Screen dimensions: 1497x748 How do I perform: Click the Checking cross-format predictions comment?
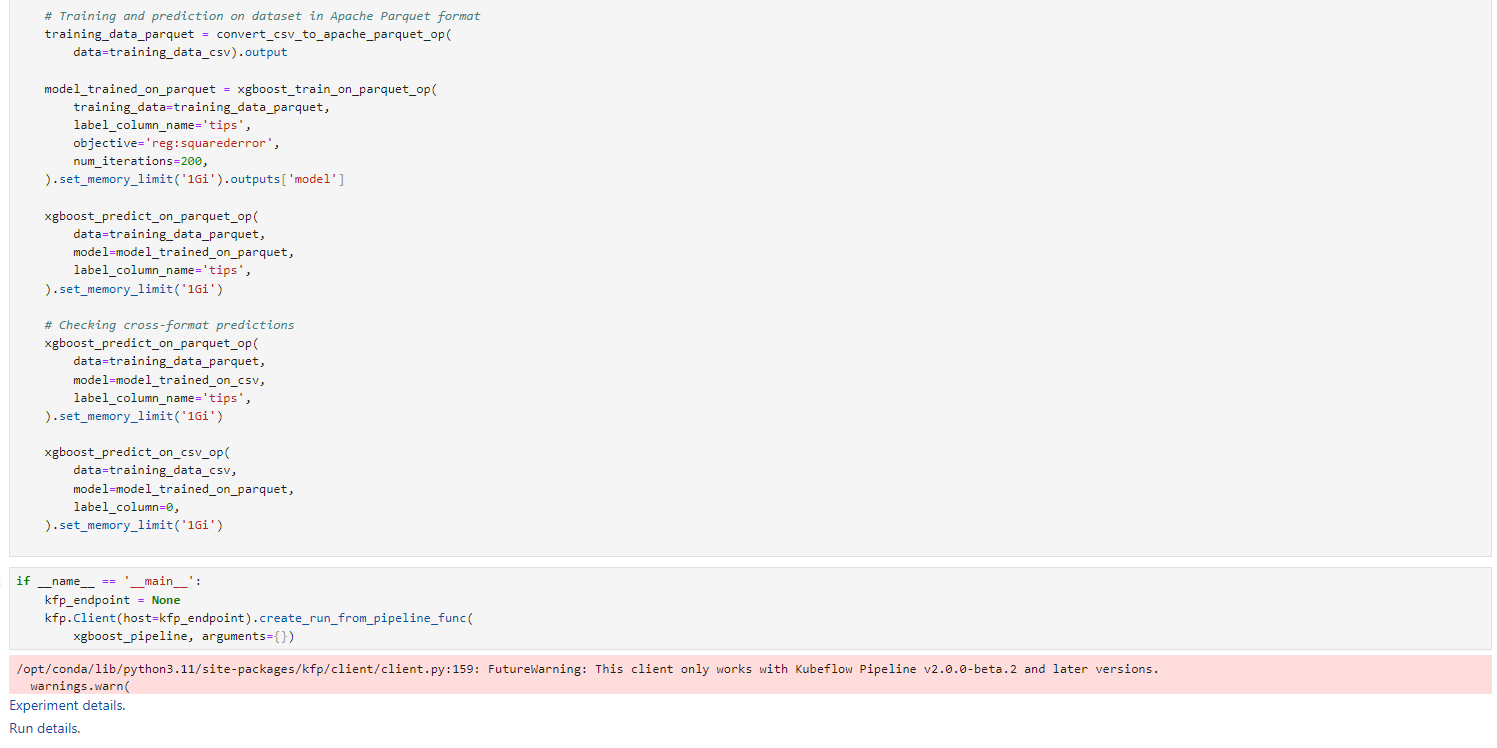point(169,325)
